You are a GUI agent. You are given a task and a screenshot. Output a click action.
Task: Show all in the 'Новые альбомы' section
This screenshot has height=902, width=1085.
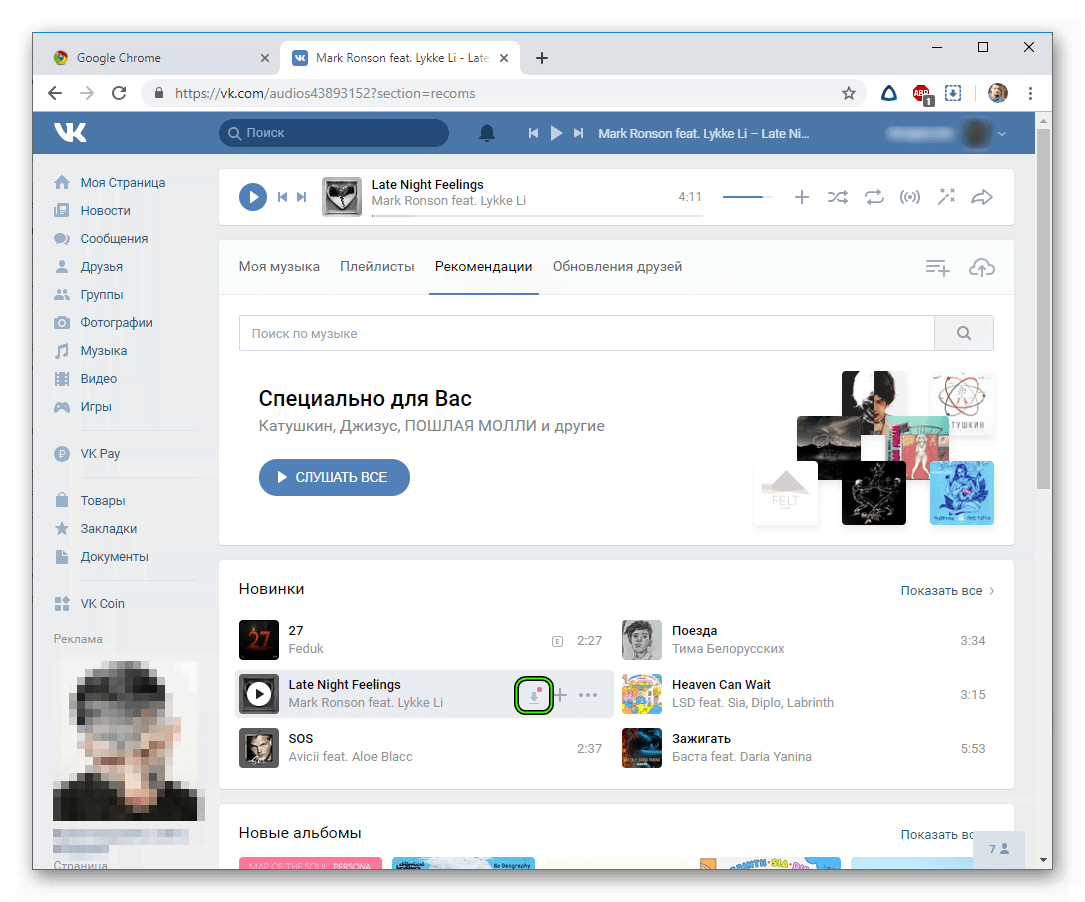point(936,835)
